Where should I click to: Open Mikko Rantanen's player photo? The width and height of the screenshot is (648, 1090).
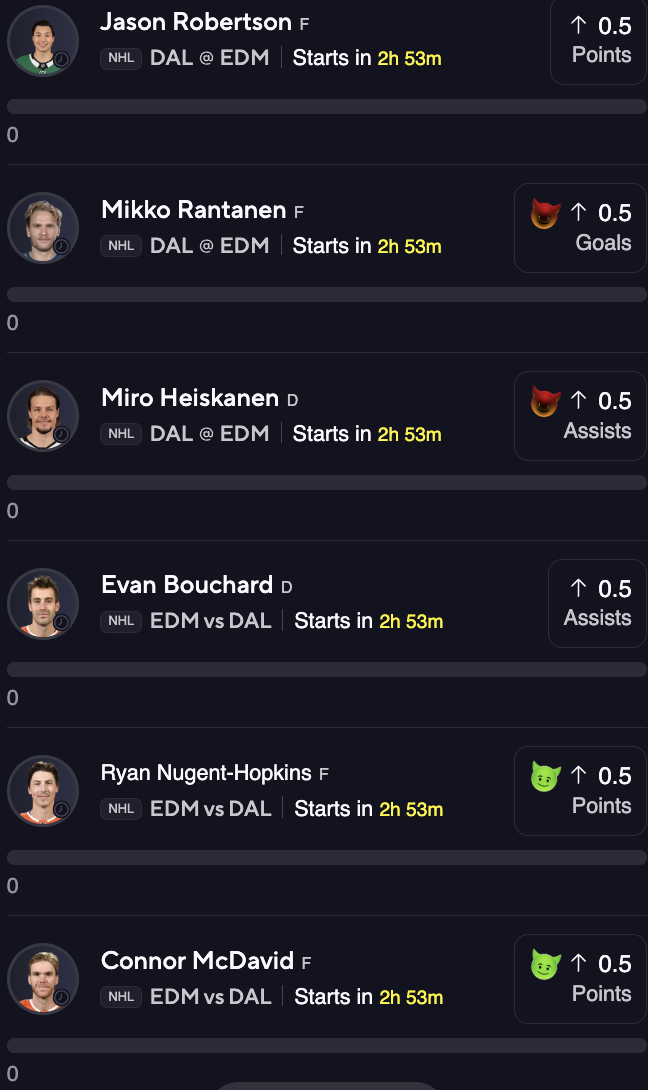coord(43,228)
